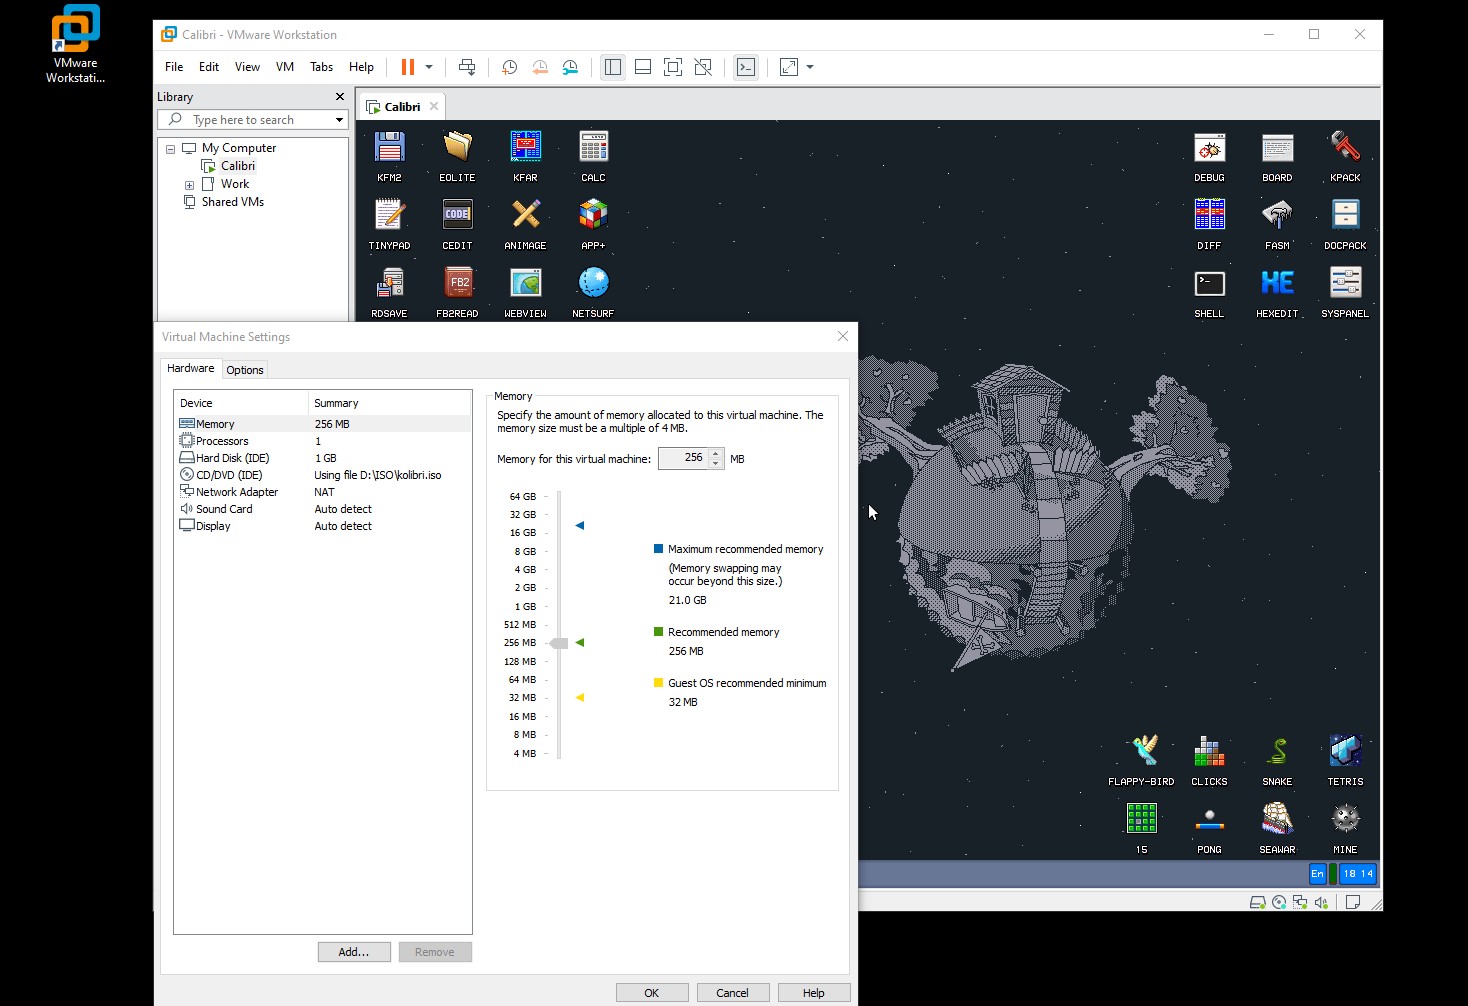Click the take snapshot clock icon
1468x1006 pixels.
[x=509, y=67]
